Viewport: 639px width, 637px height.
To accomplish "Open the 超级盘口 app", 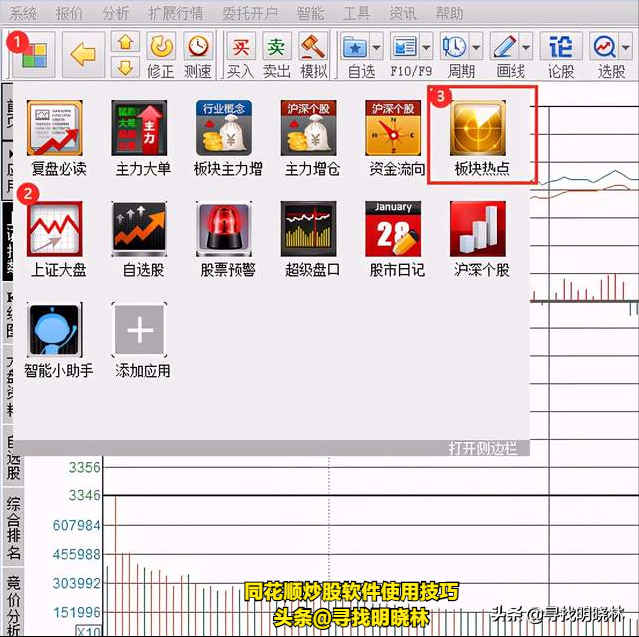I will tap(308, 229).
